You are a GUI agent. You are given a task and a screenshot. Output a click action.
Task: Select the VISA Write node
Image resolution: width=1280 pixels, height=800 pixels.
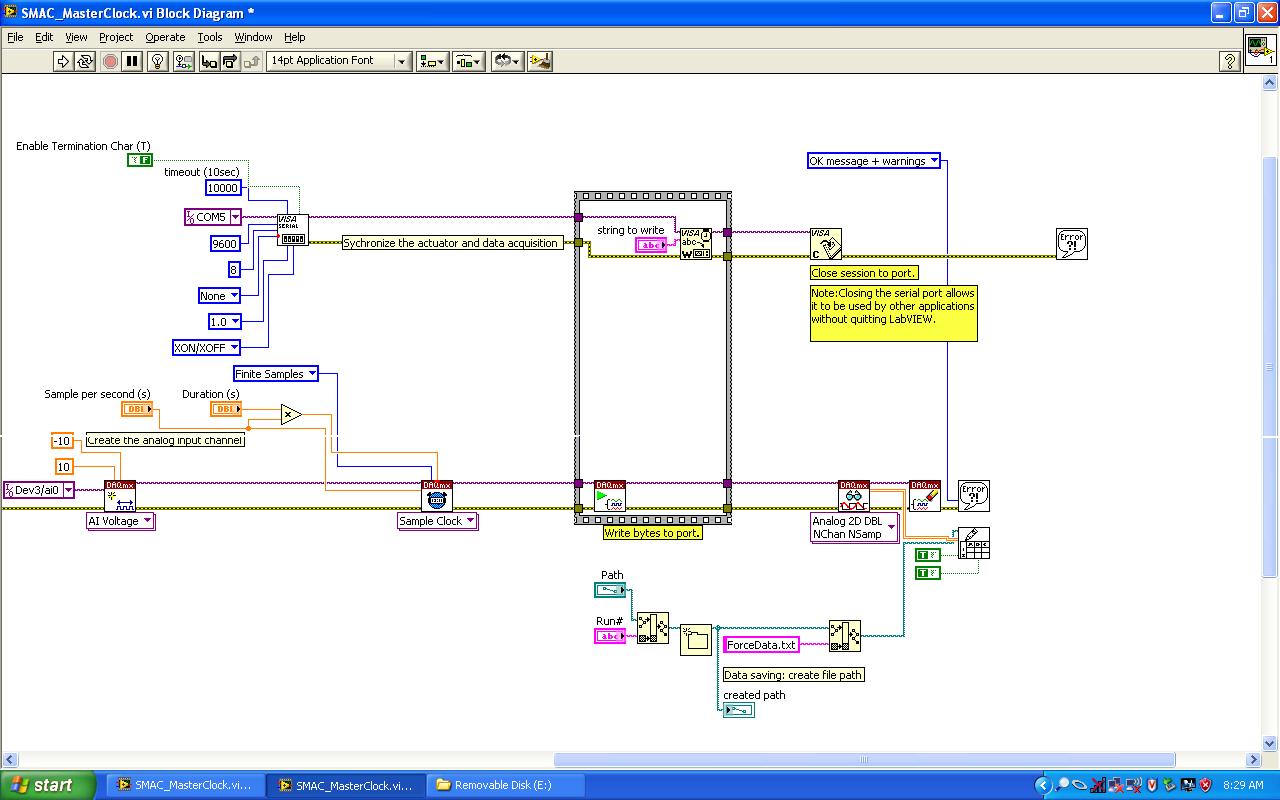coord(695,244)
